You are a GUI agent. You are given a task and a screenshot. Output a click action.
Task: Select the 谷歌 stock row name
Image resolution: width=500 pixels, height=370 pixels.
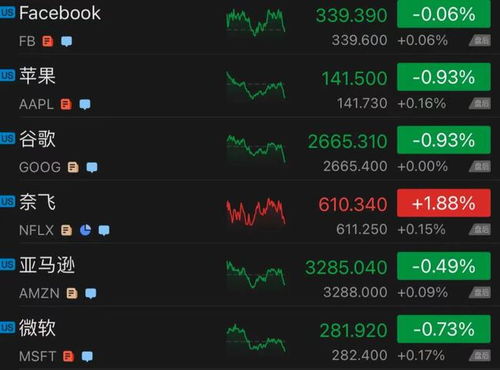tap(37, 139)
